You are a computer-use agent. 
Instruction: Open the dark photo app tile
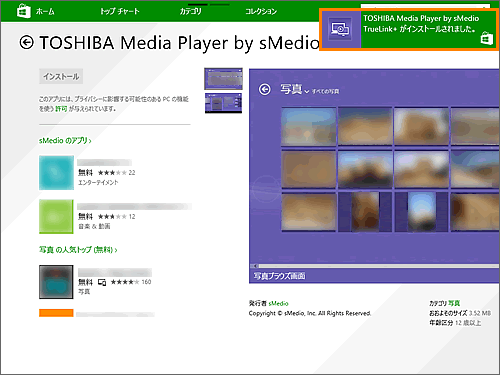[56, 282]
